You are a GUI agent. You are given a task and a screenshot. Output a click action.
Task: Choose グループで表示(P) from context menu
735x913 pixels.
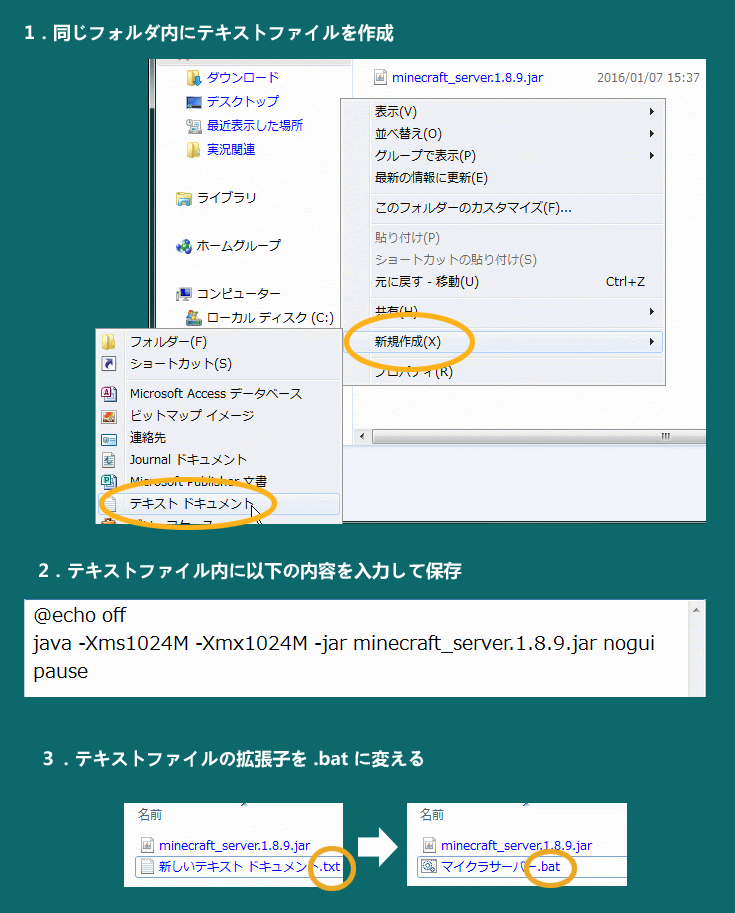[x=504, y=155]
